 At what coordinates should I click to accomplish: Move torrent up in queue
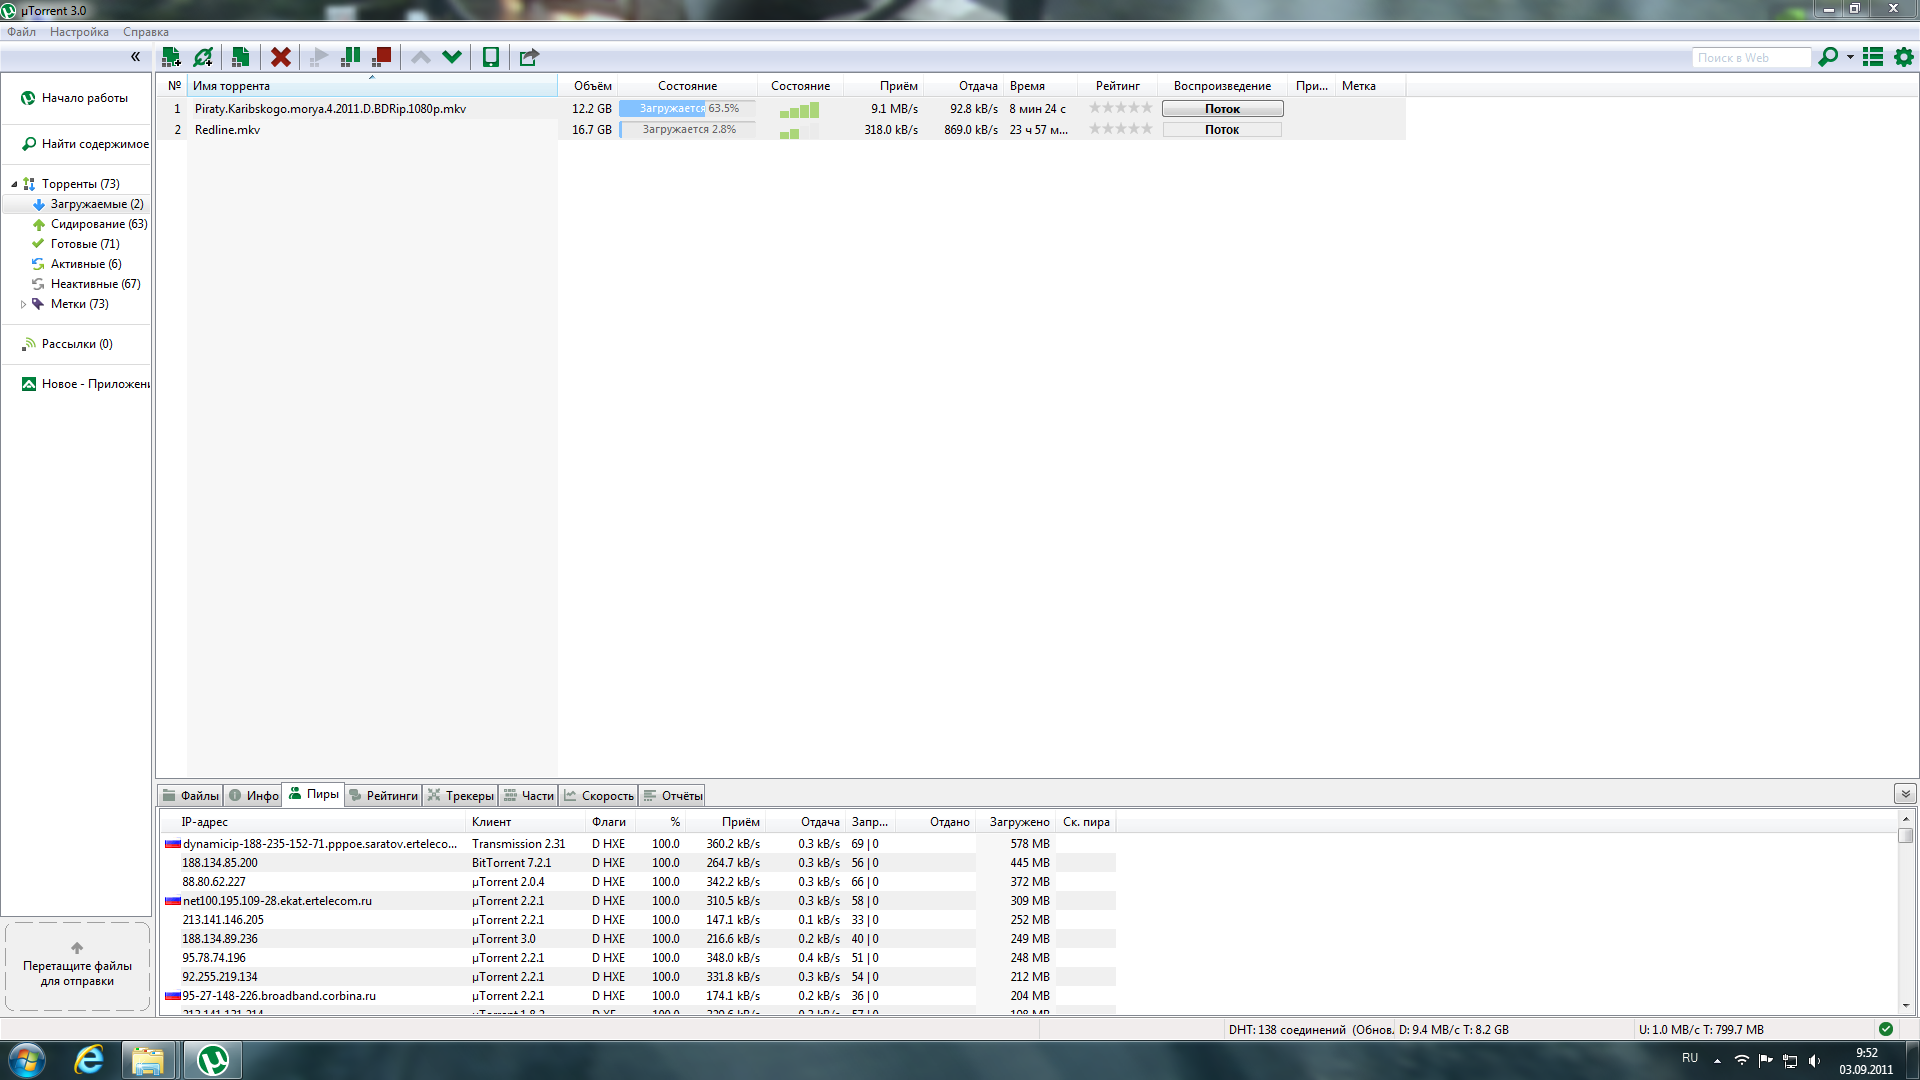[421, 57]
